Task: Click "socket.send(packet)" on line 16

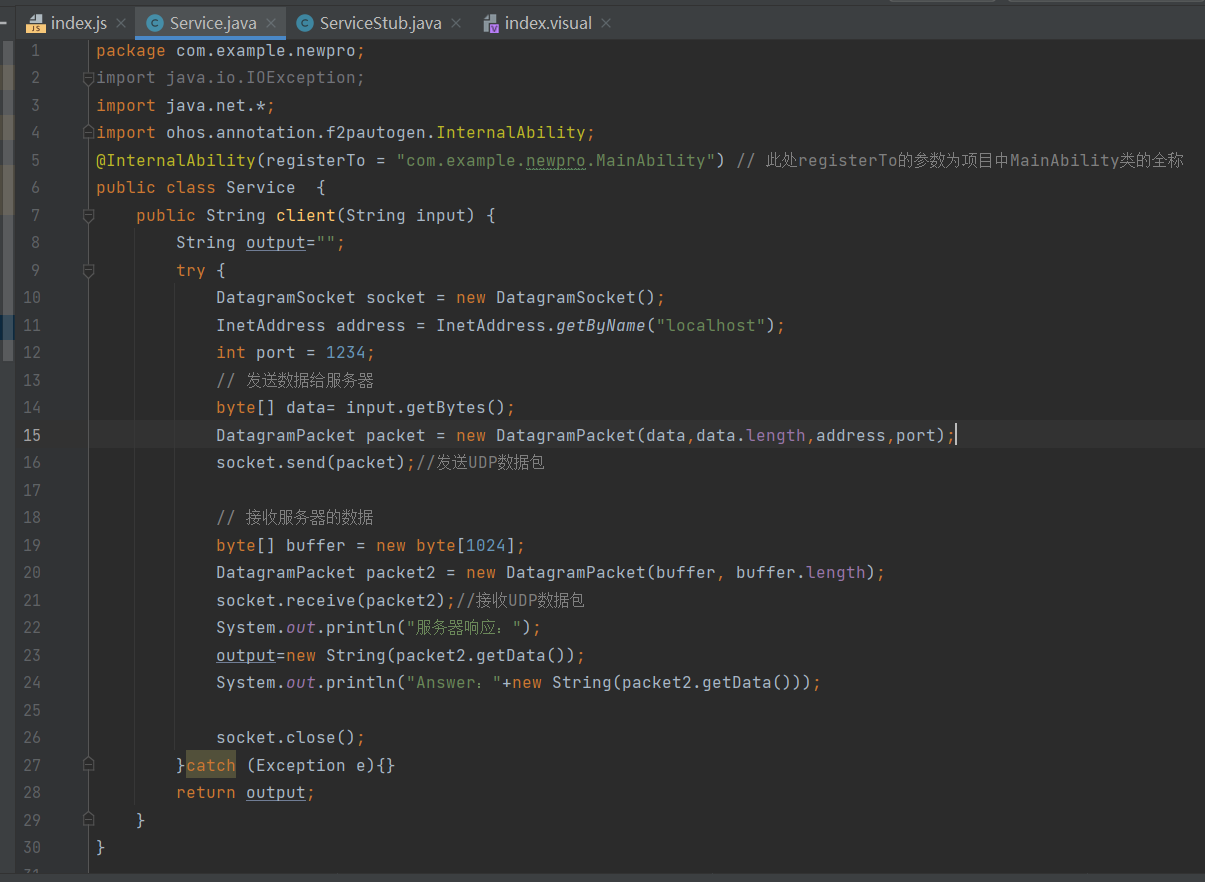Action: [x=310, y=463]
